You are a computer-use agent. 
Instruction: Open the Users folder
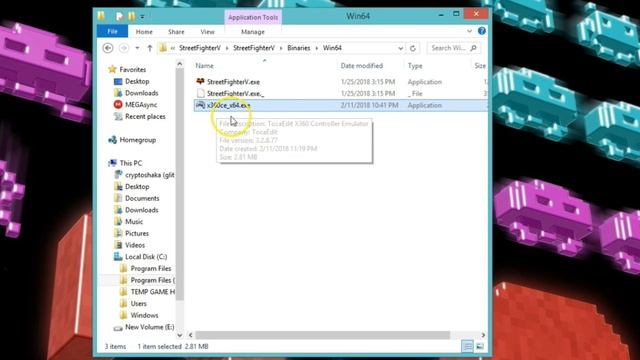pos(138,304)
